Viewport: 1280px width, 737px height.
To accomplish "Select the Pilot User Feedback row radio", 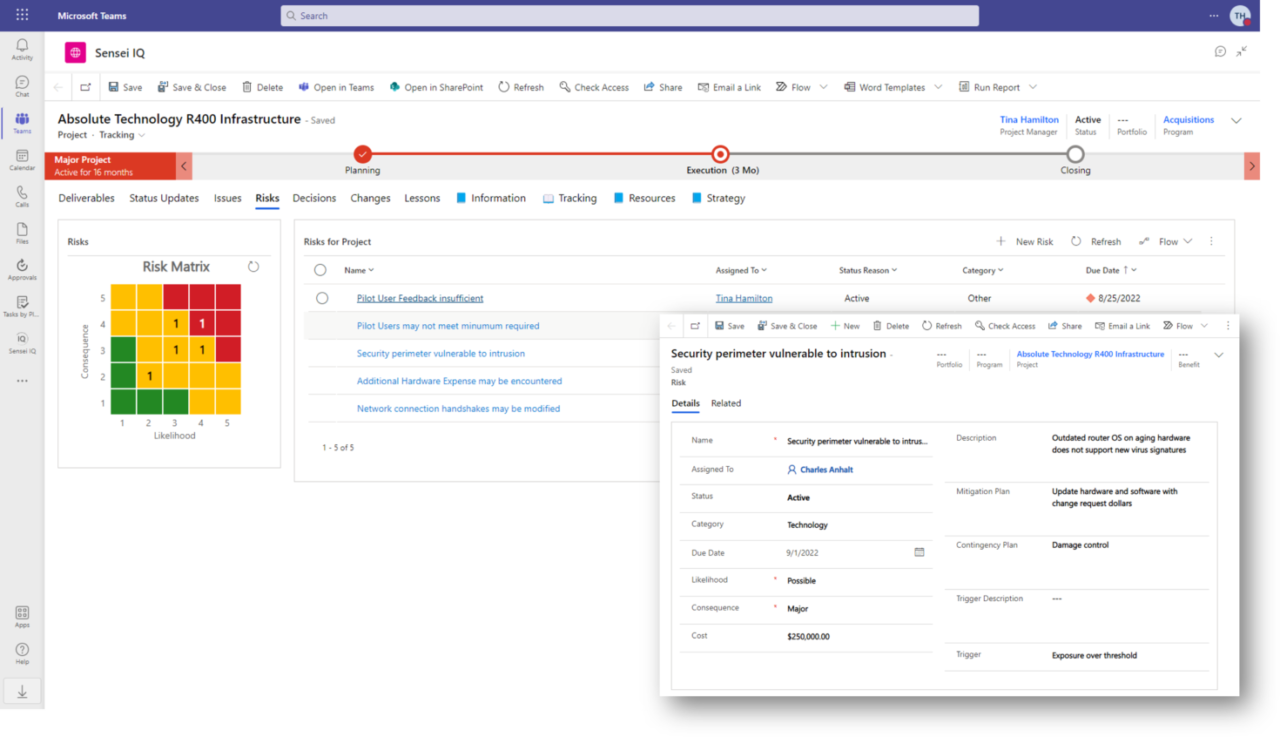I will point(322,298).
